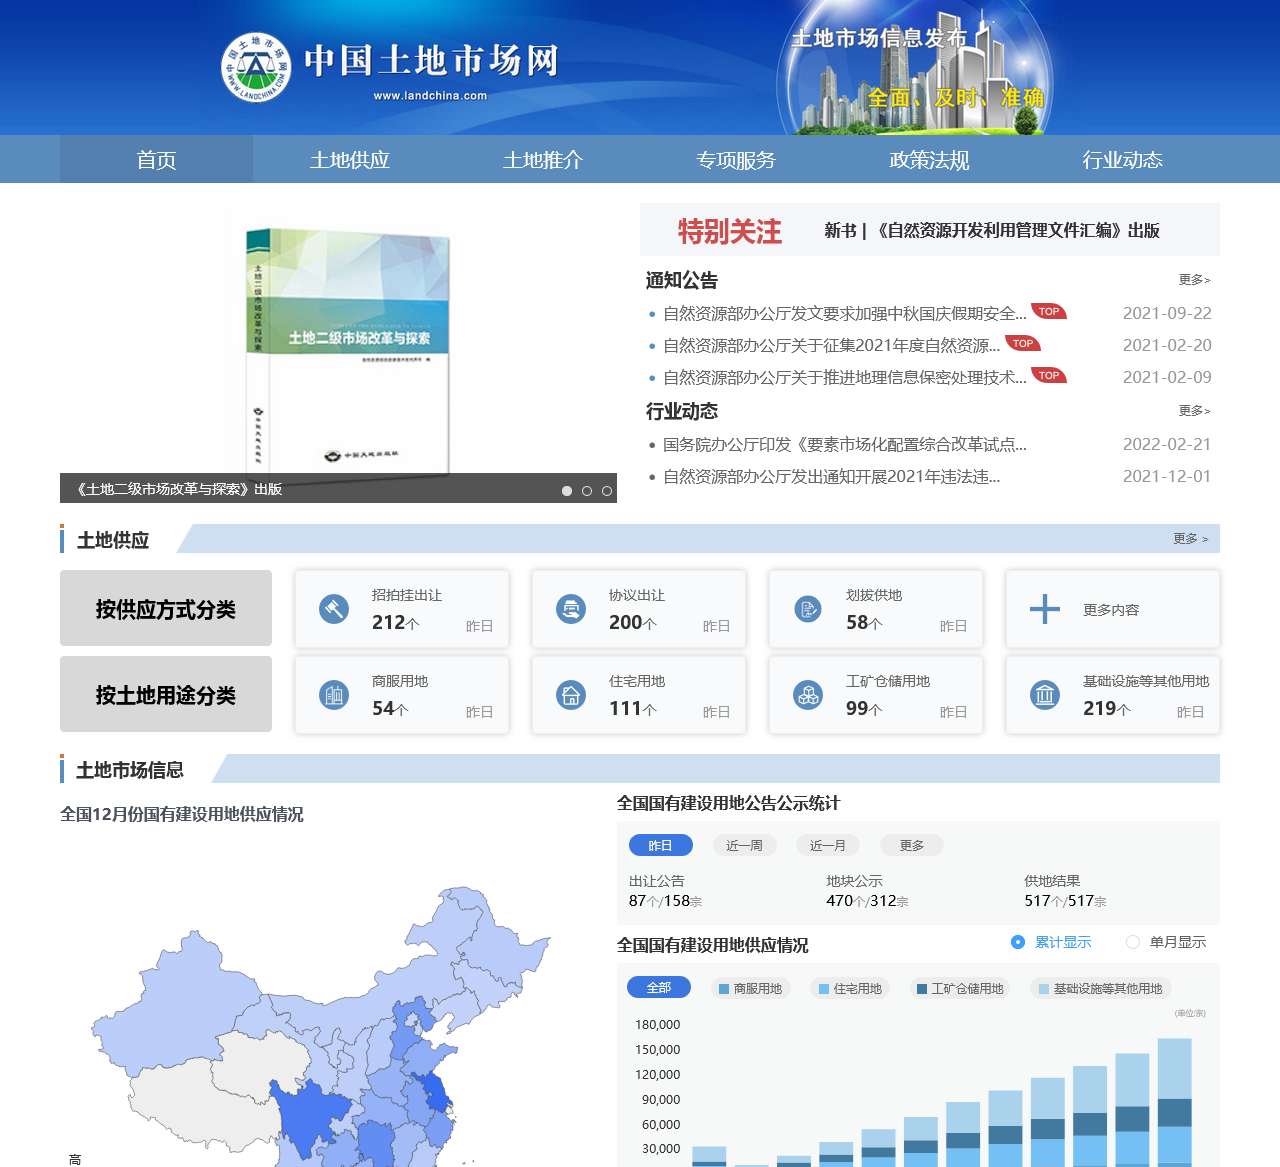Open 新书《自然资源开发利用管理文件汇编》出版 headline
This screenshot has height=1167, width=1280.
(x=992, y=231)
